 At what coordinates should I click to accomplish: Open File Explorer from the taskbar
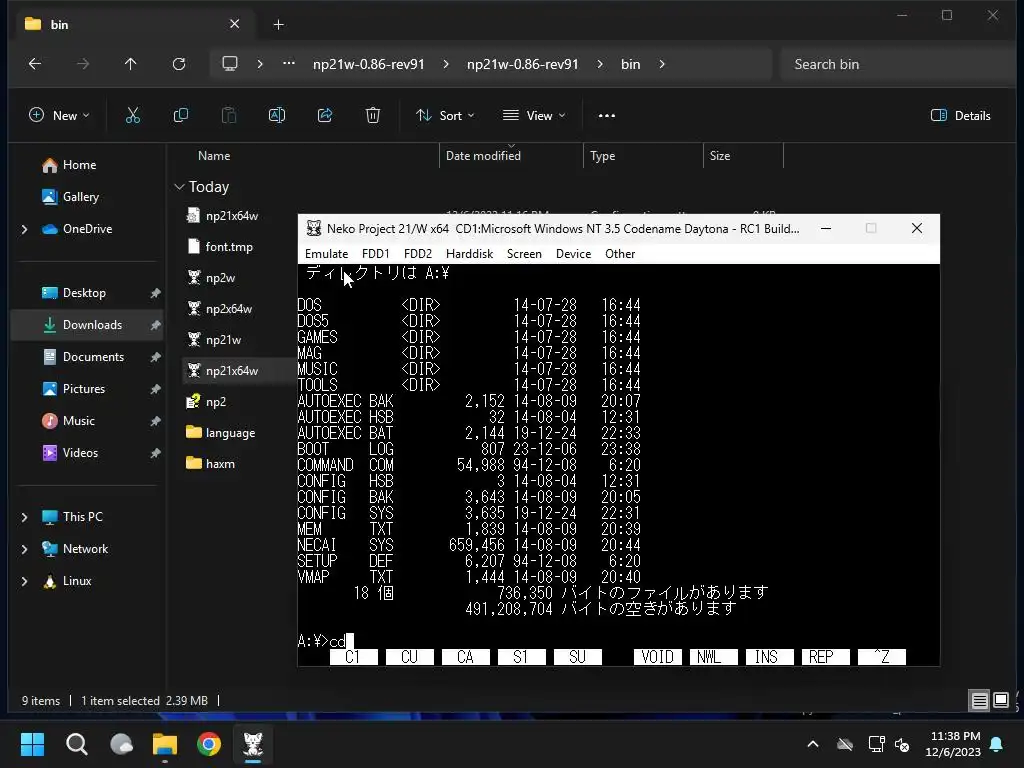(165, 744)
